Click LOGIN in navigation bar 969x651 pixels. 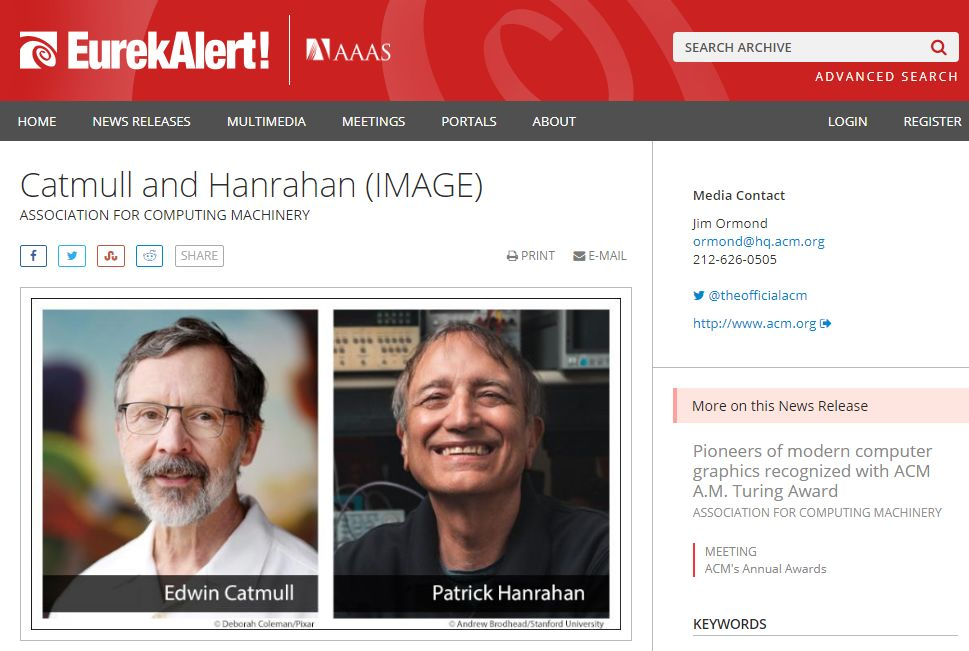[x=847, y=121]
